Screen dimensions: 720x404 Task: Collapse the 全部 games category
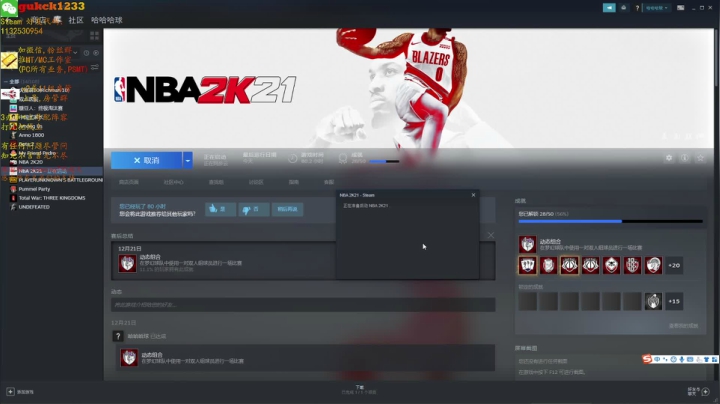6,82
